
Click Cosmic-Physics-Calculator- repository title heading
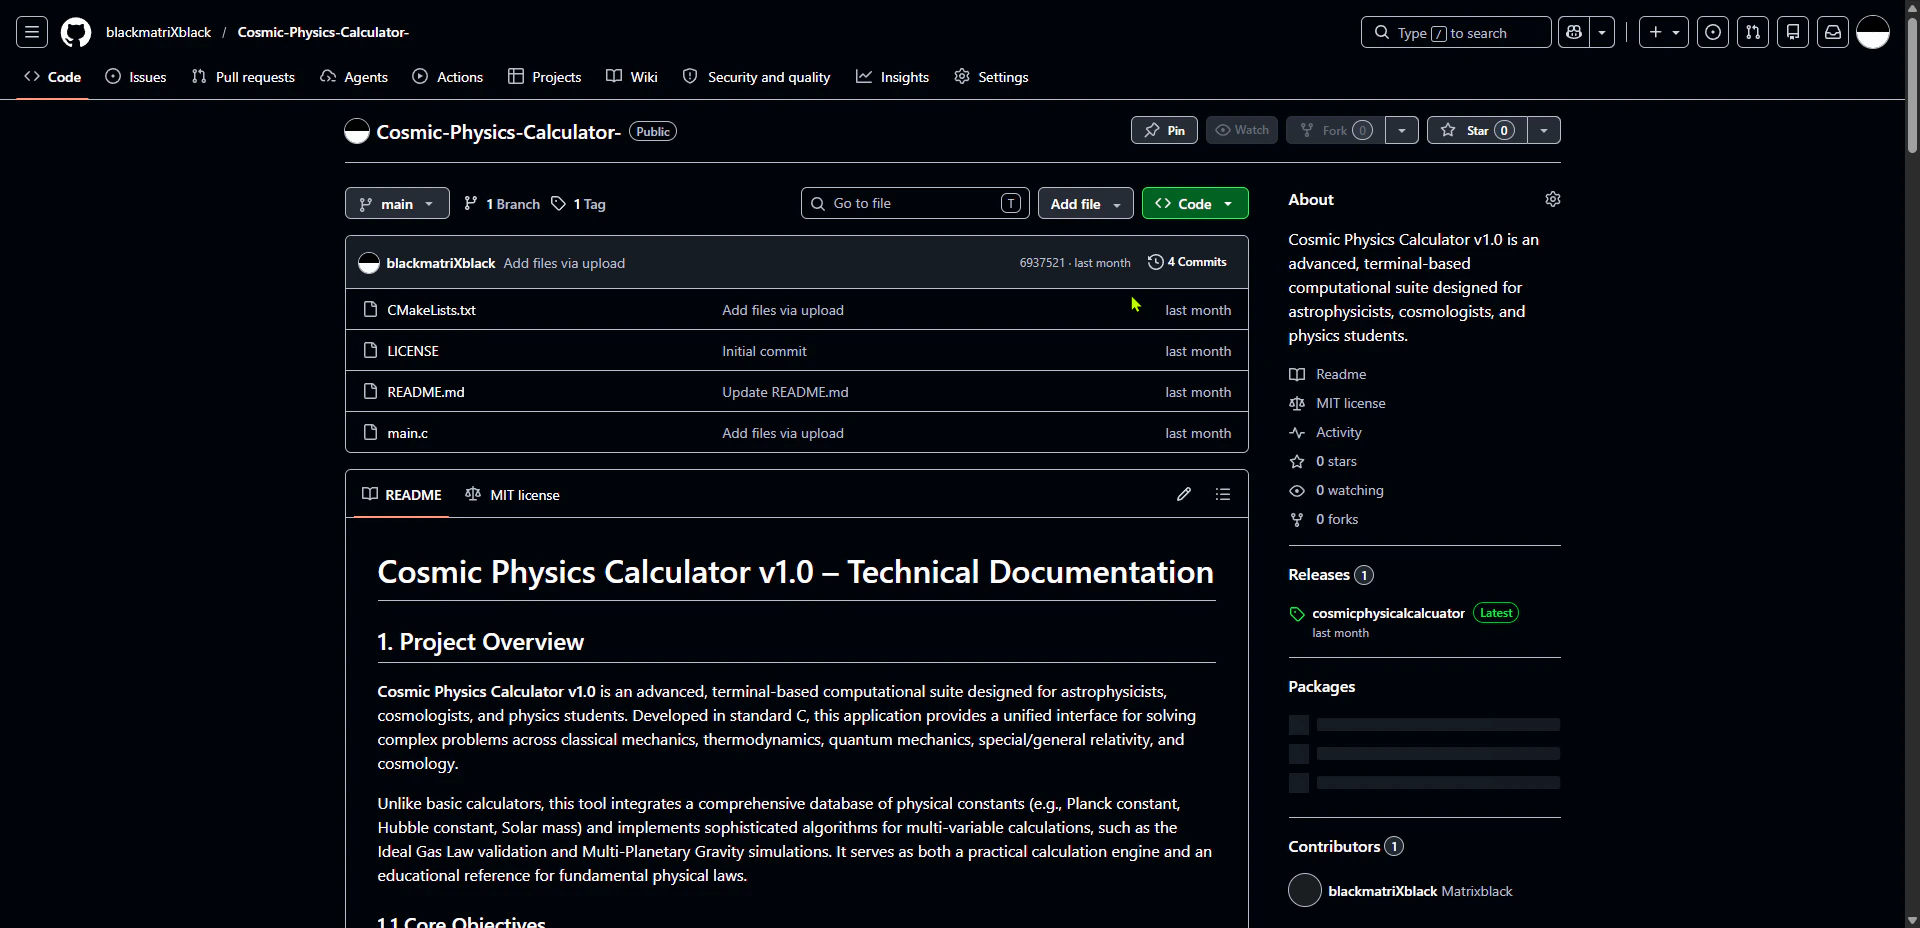pos(498,132)
